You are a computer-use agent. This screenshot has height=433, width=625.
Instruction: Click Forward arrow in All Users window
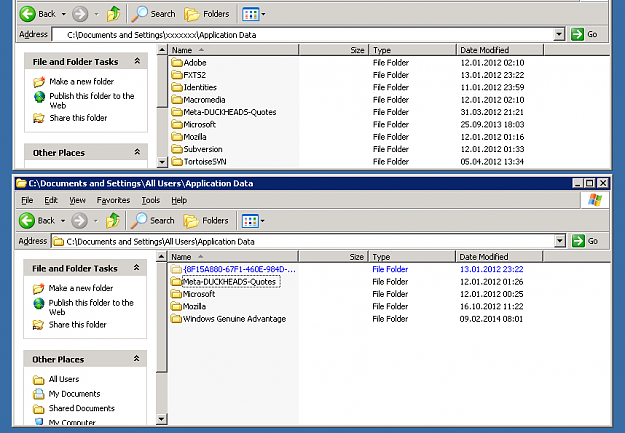[x=79, y=220]
